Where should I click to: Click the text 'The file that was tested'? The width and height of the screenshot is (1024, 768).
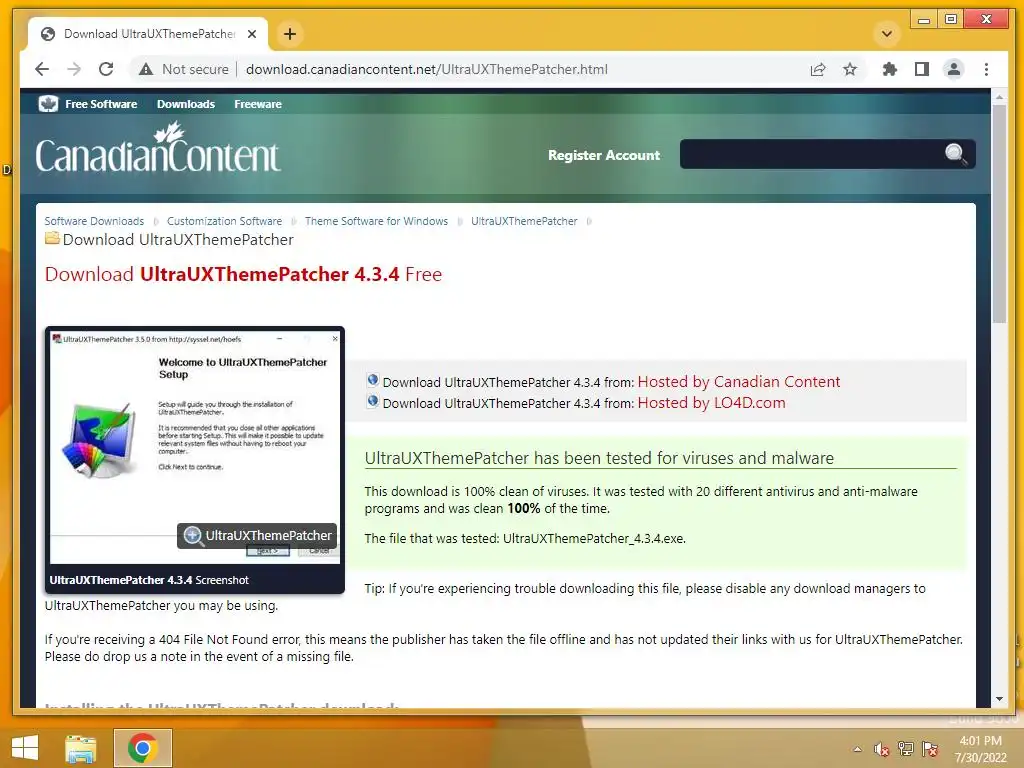pos(431,539)
